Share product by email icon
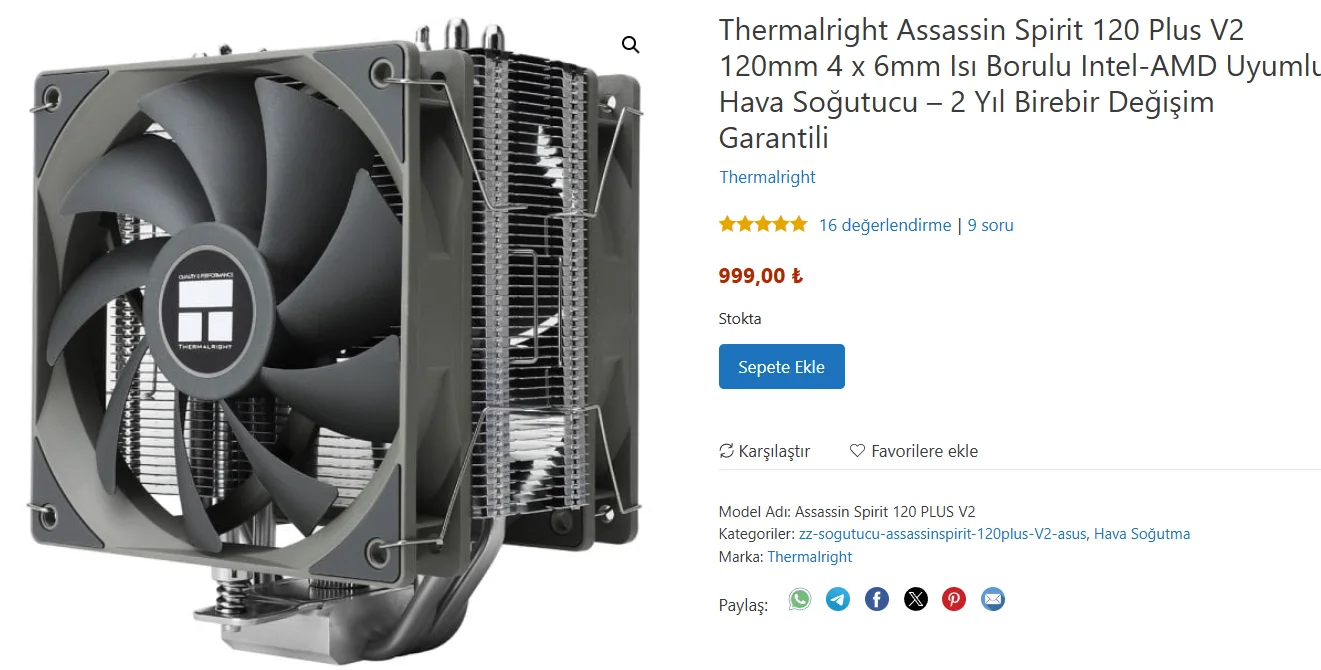This screenshot has height=670, width=1321. 993,599
